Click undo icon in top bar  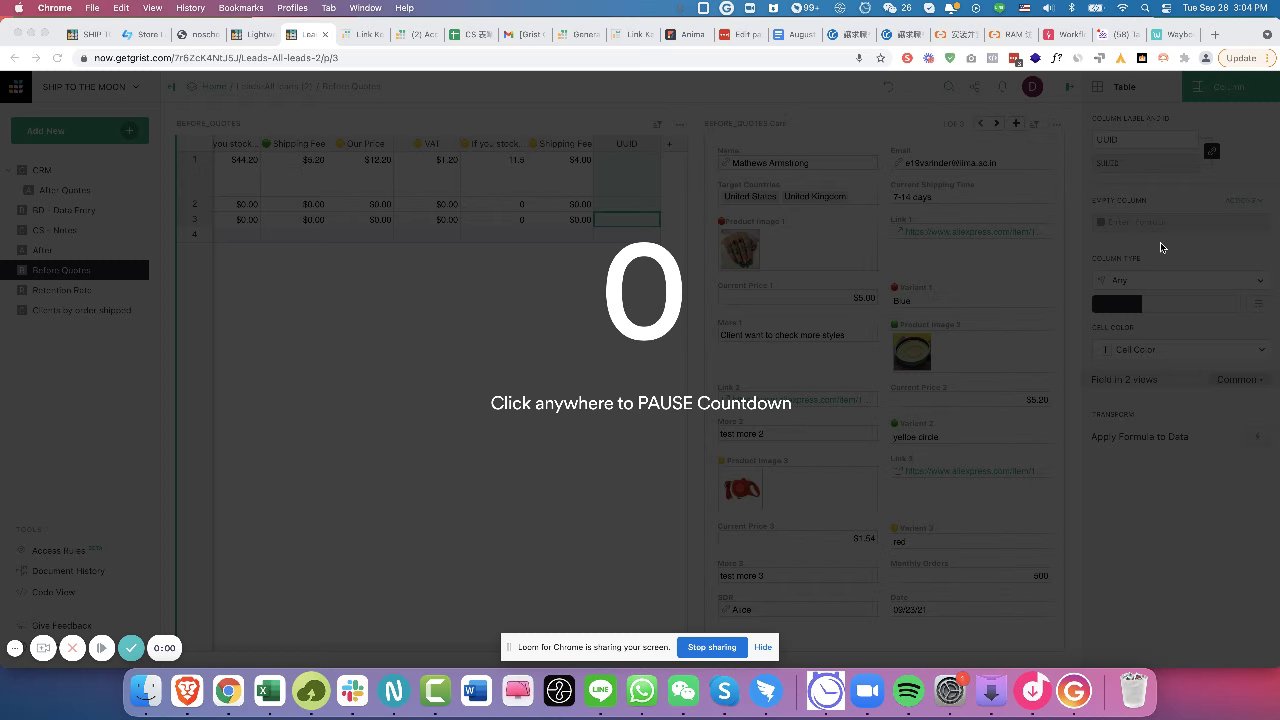888,87
